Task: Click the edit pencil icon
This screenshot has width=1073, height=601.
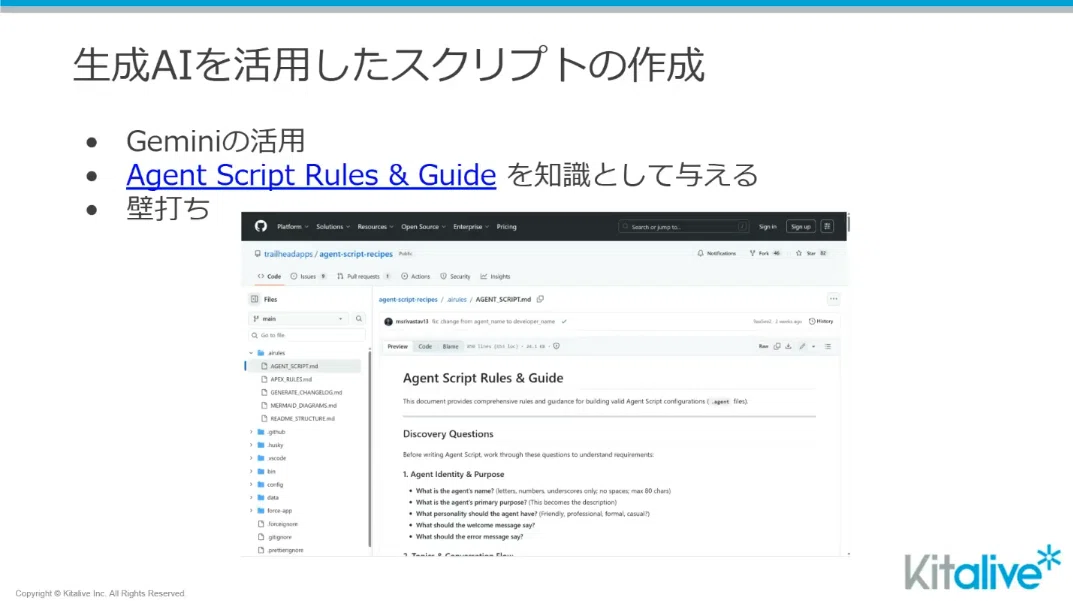Action: [802, 346]
